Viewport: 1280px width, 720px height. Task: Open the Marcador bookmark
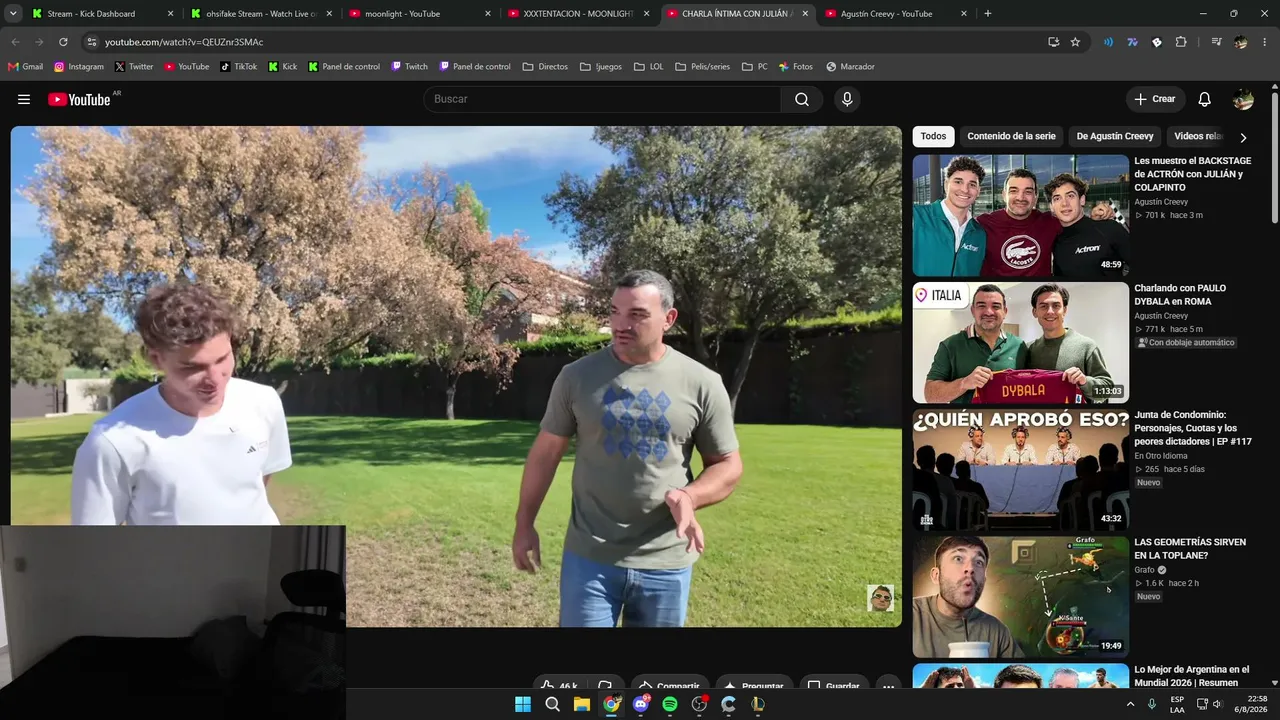pyautogui.click(x=850, y=67)
